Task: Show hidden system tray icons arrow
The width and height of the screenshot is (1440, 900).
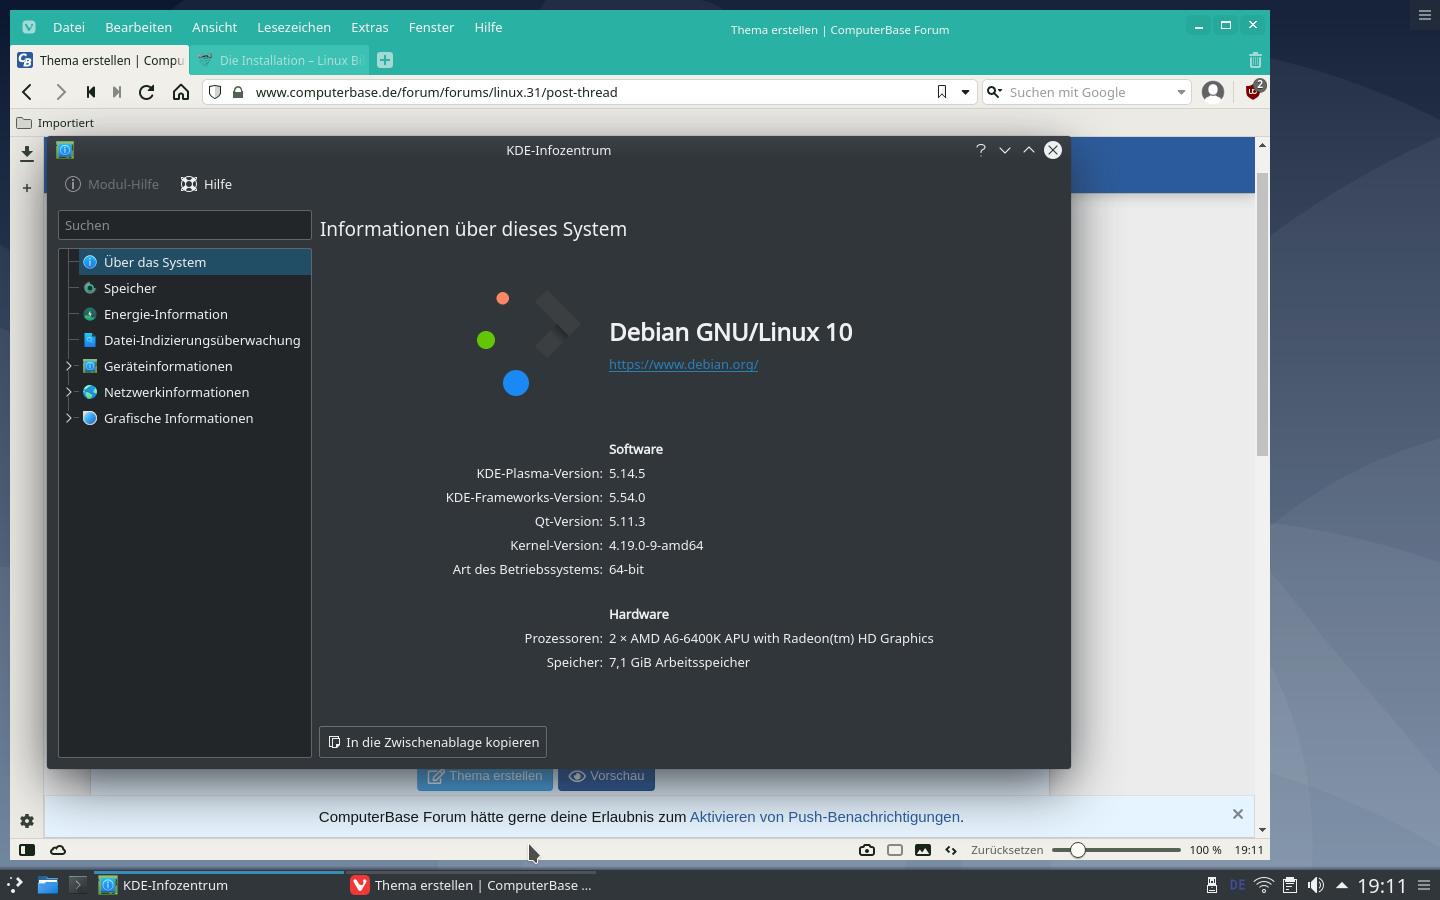Action: tap(1342, 885)
